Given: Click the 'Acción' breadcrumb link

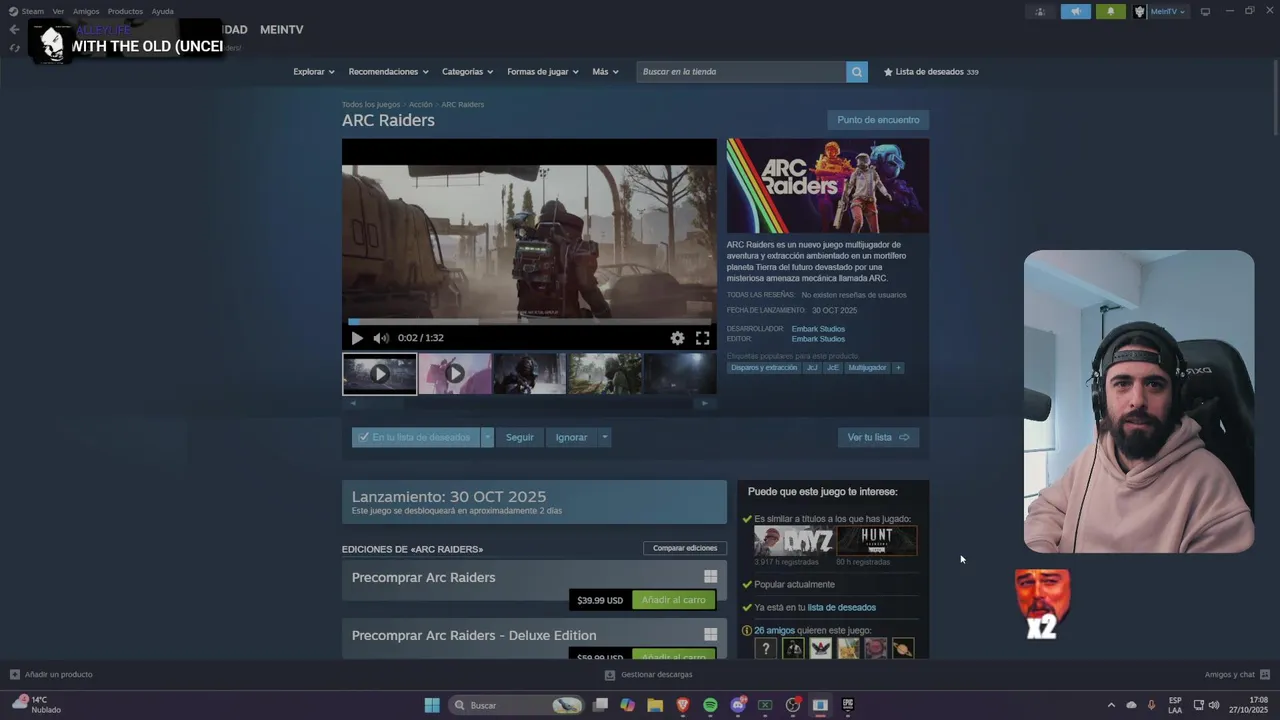Looking at the screenshot, I should pos(420,104).
